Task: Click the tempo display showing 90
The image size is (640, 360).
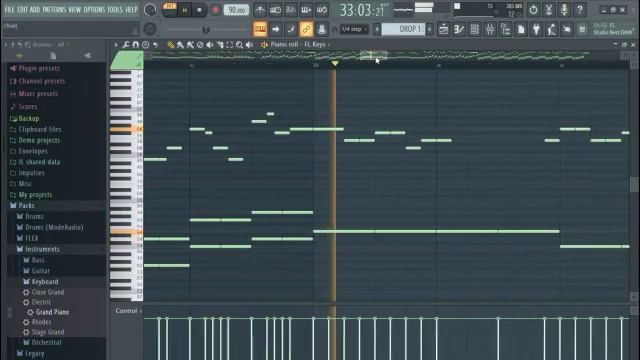Action: (236, 10)
